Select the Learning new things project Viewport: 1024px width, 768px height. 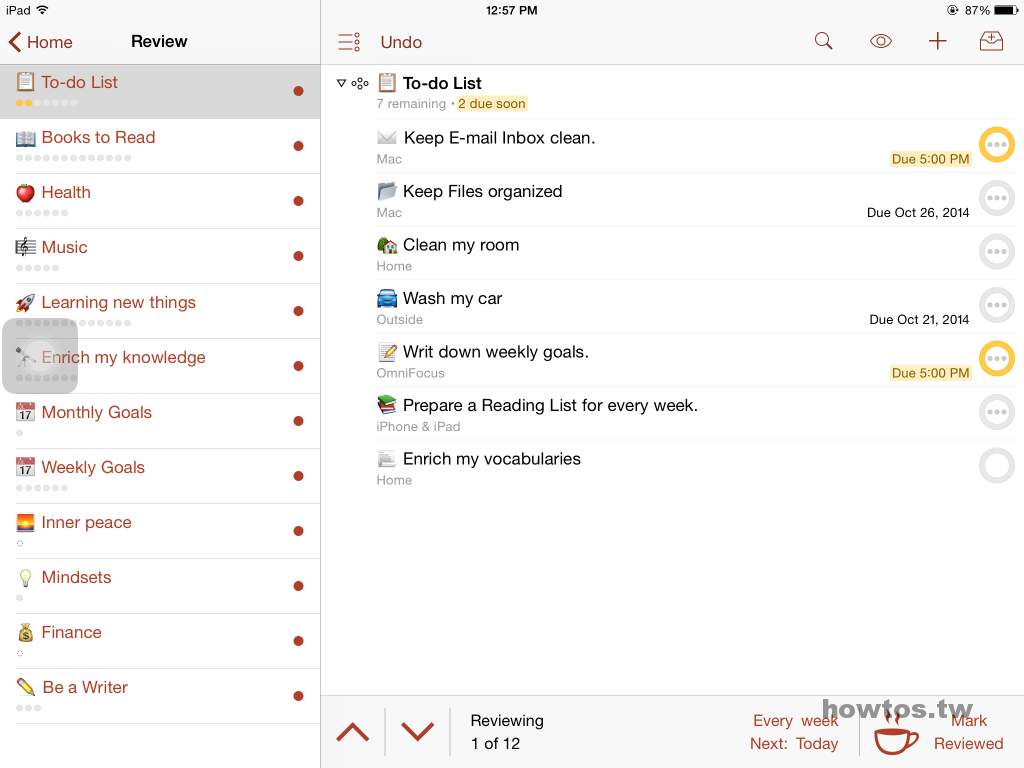coord(160,311)
